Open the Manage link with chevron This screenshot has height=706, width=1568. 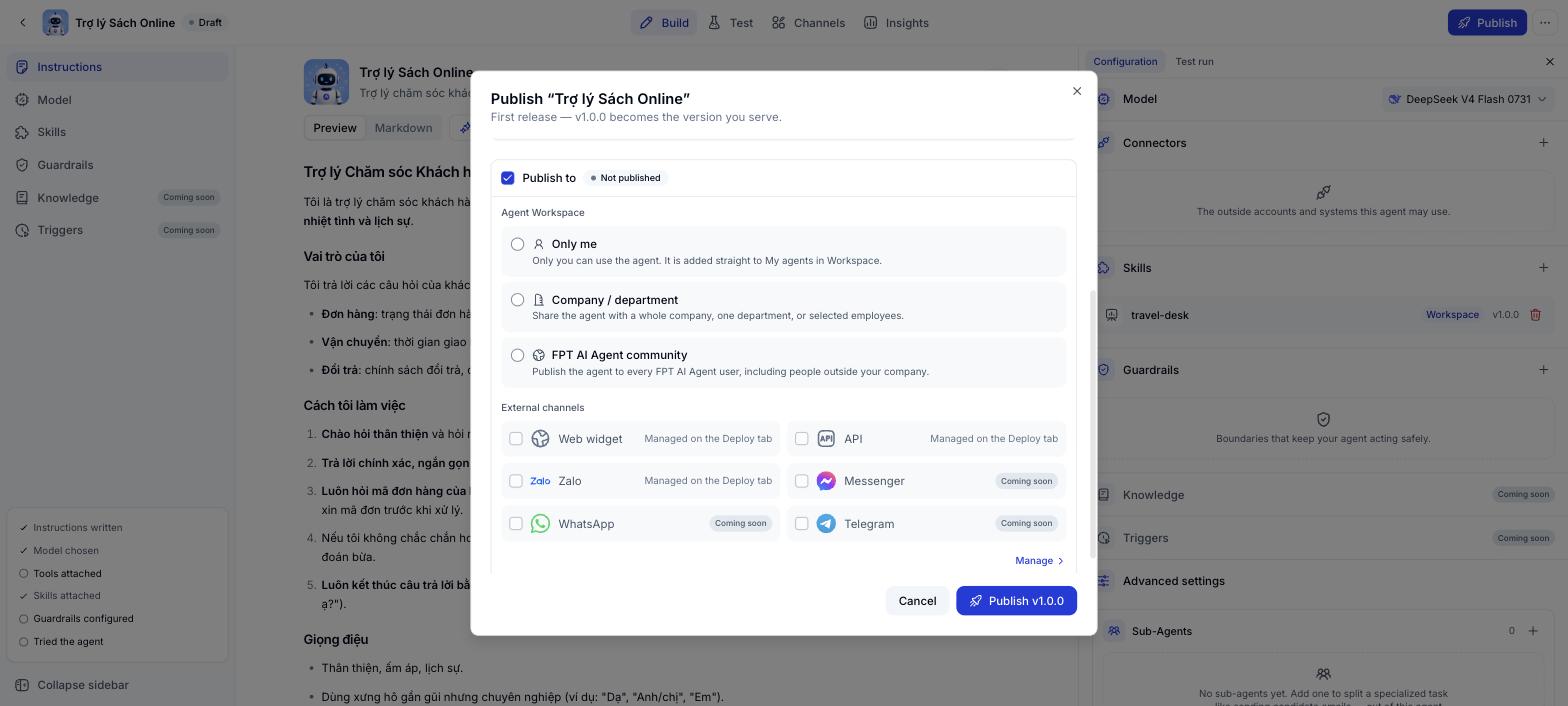1040,561
